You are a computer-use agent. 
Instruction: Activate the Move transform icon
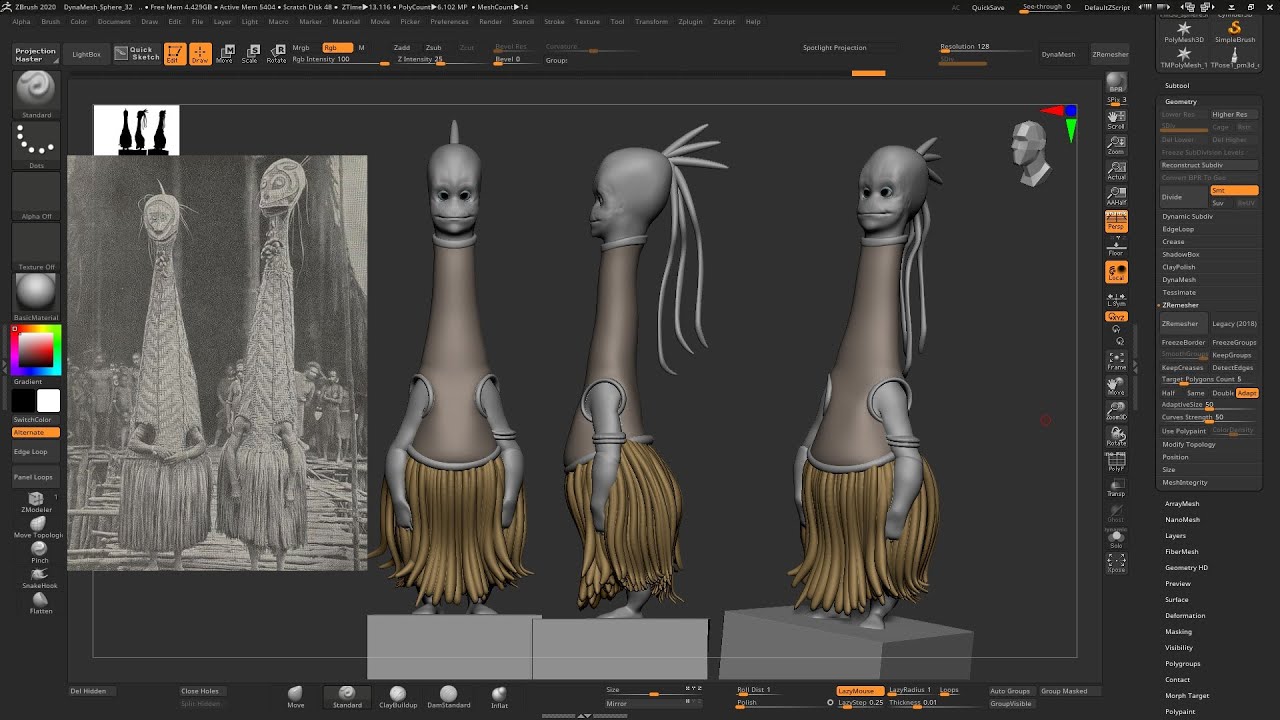click(225, 54)
